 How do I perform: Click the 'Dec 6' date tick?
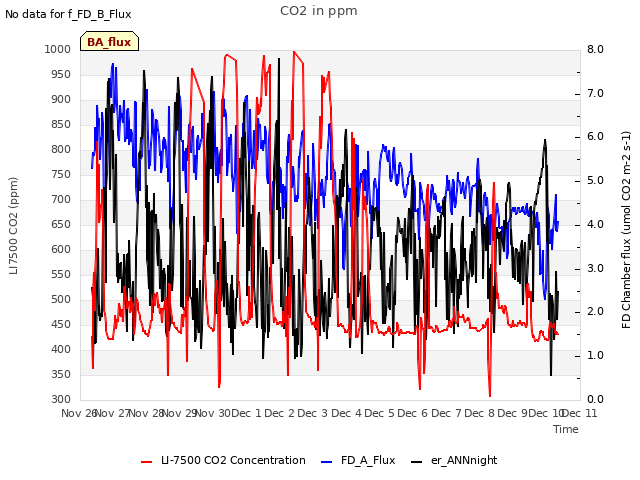(x=413, y=413)
